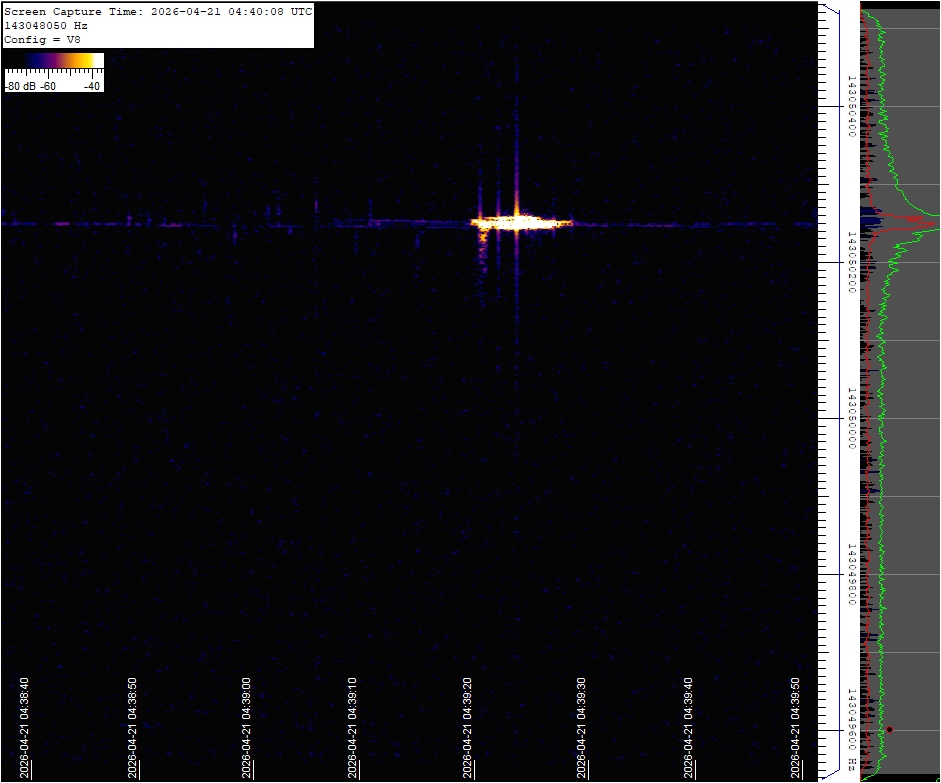Click the bright signal burst on the waterfall
941x783 pixels.
click(517, 223)
